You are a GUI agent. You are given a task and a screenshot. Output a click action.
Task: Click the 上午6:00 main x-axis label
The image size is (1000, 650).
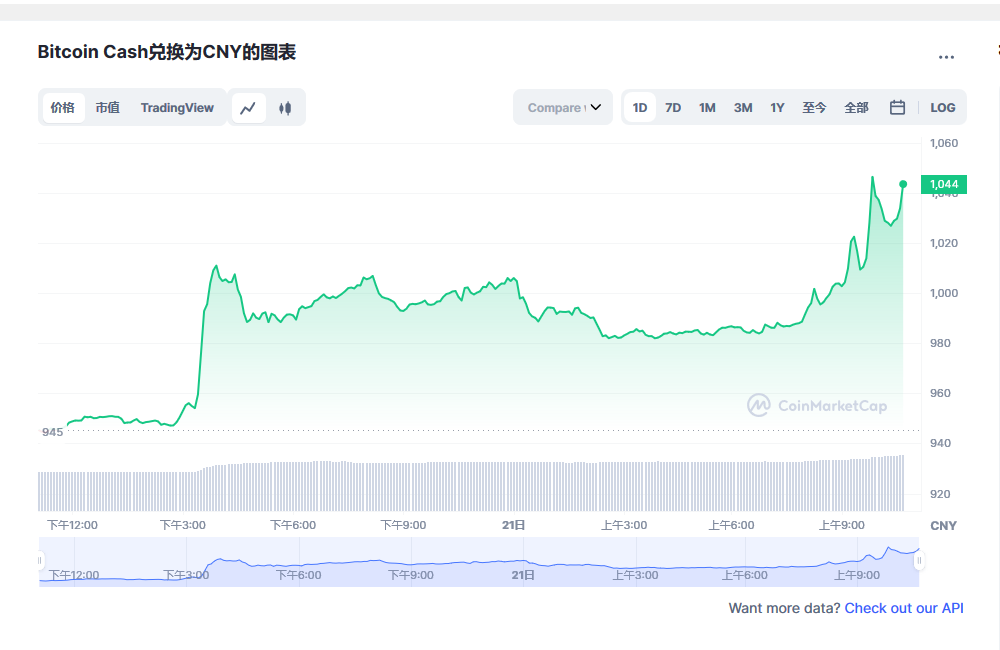click(x=732, y=525)
